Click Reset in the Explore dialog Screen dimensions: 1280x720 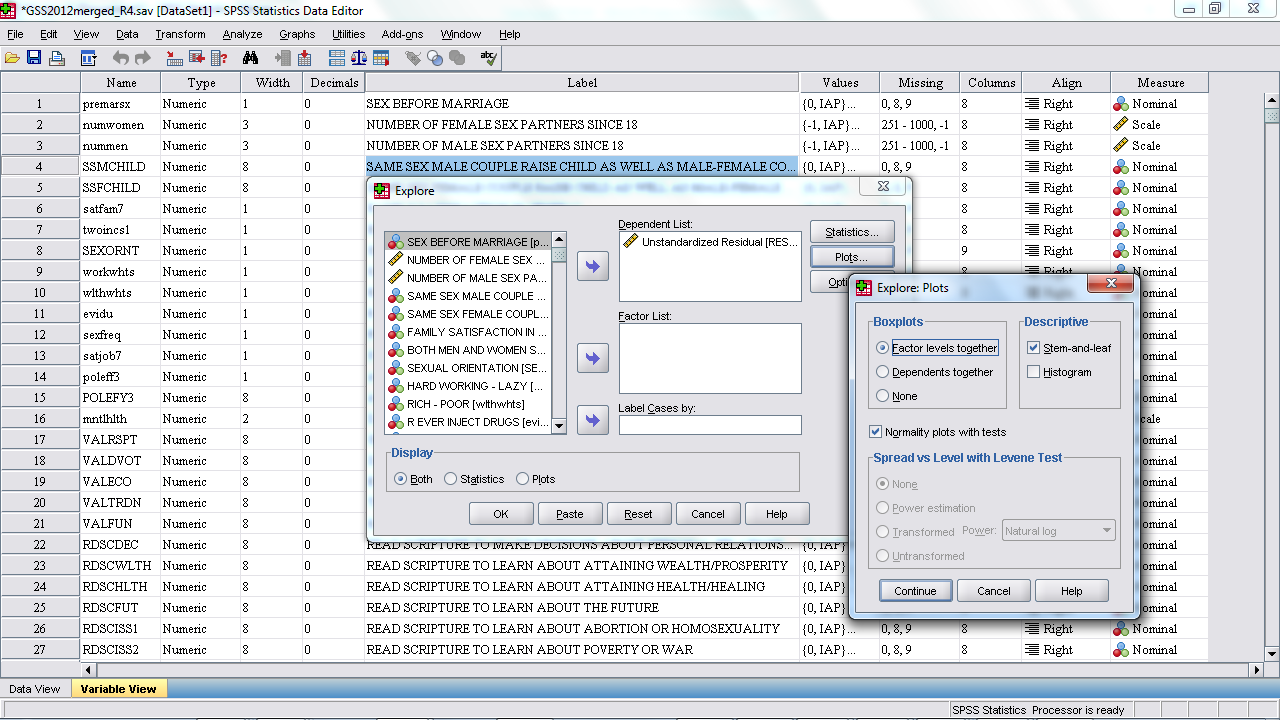click(x=638, y=514)
